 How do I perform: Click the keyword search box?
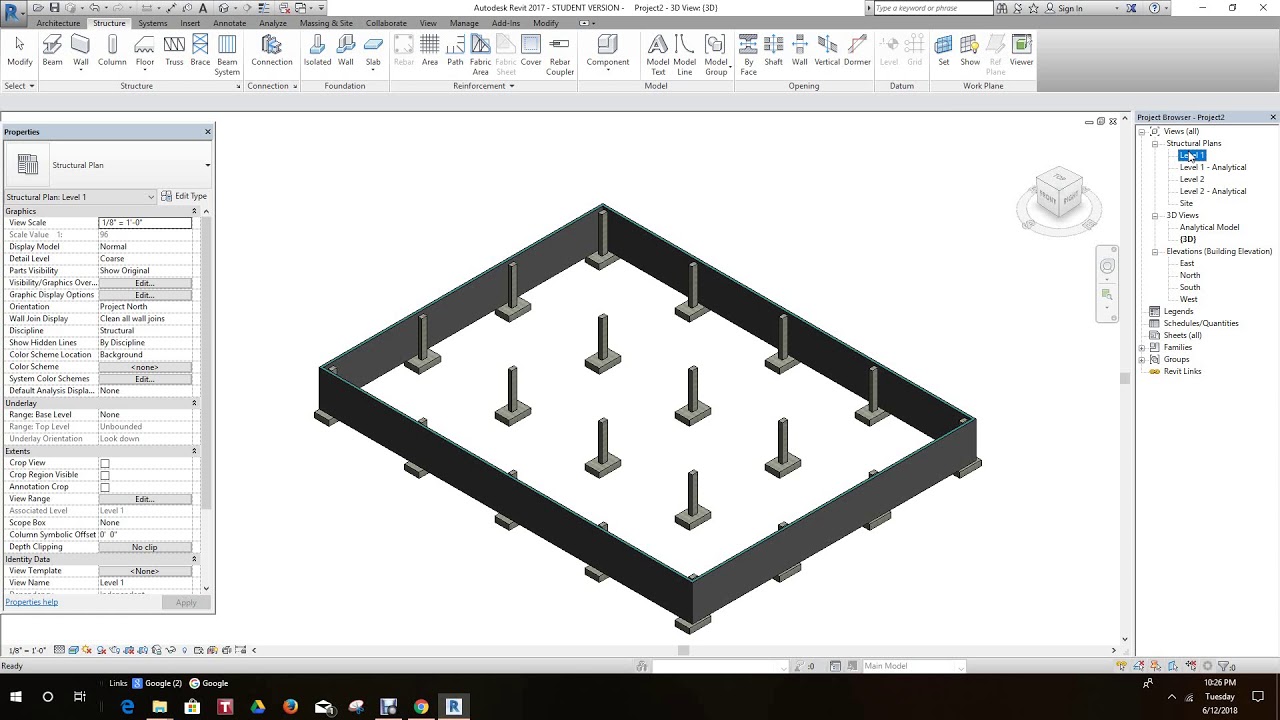coord(933,8)
